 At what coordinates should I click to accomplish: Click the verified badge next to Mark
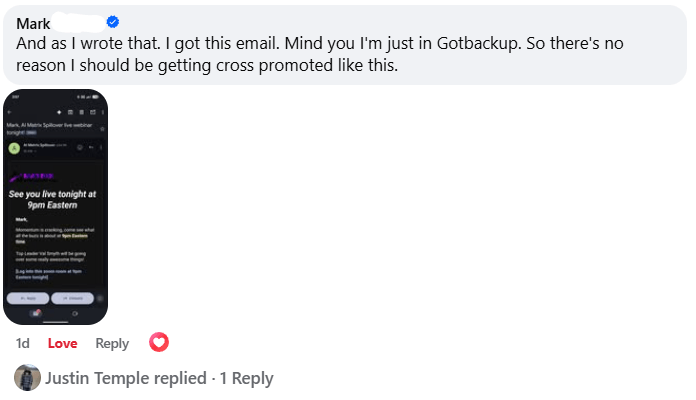coord(113,22)
